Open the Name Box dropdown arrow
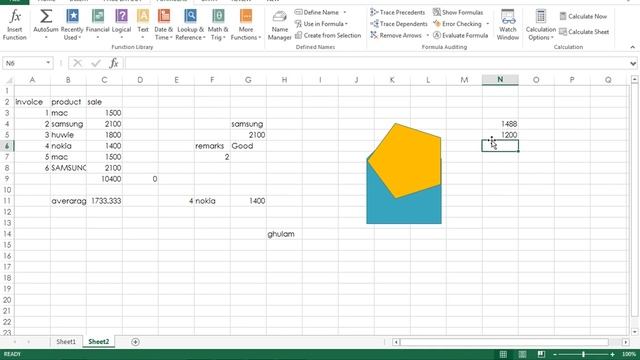Image resolution: width=640 pixels, height=360 pixels. pos(48,63)
